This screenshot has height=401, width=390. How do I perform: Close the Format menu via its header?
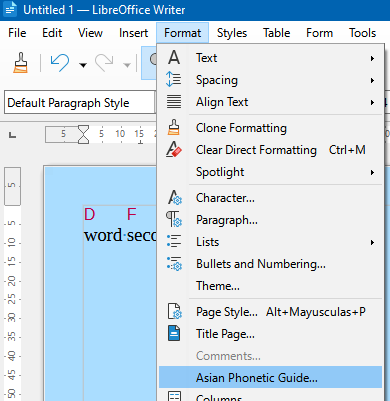point(182,33)
